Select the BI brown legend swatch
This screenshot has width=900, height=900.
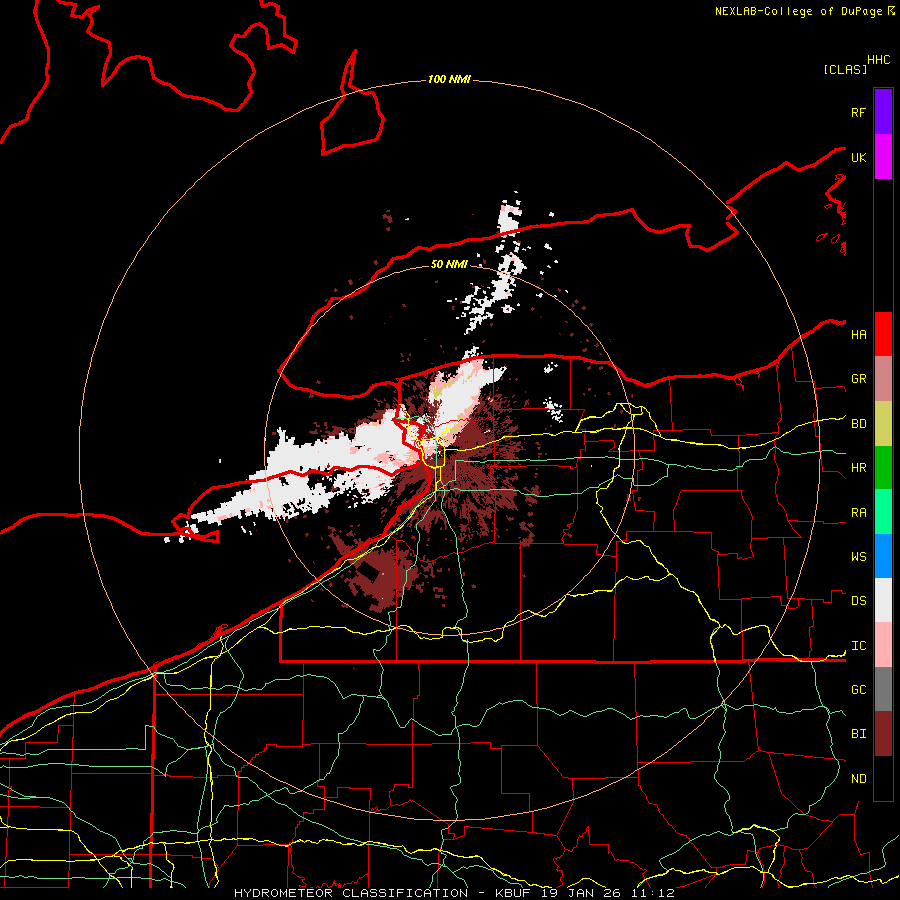point(883,734)
